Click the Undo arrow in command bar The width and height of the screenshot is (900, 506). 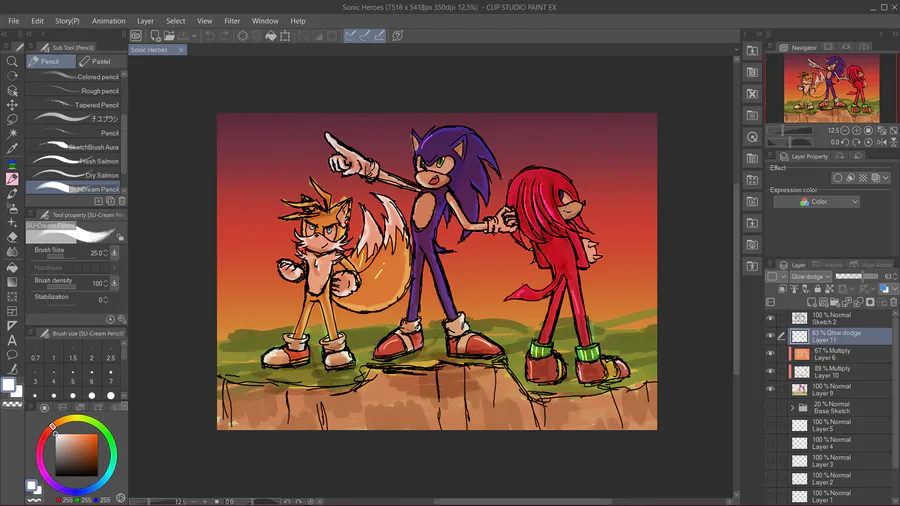210,36
